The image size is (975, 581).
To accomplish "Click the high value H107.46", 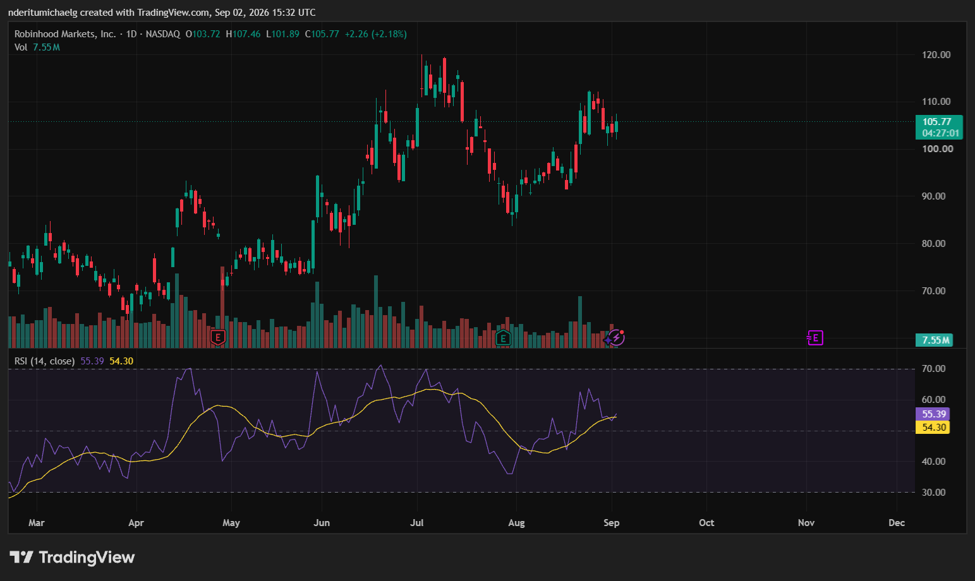I will pyautogui.click(x=243, y=34).
